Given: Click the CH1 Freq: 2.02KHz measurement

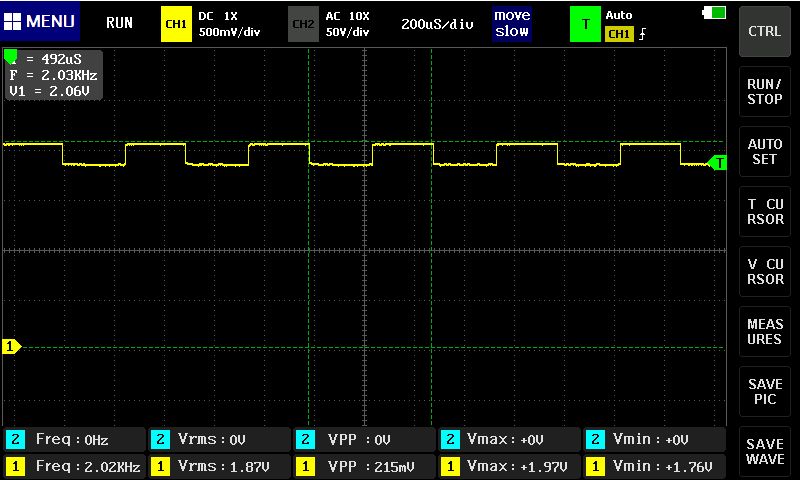Looking at the screenshot, I should click(74, 466).
